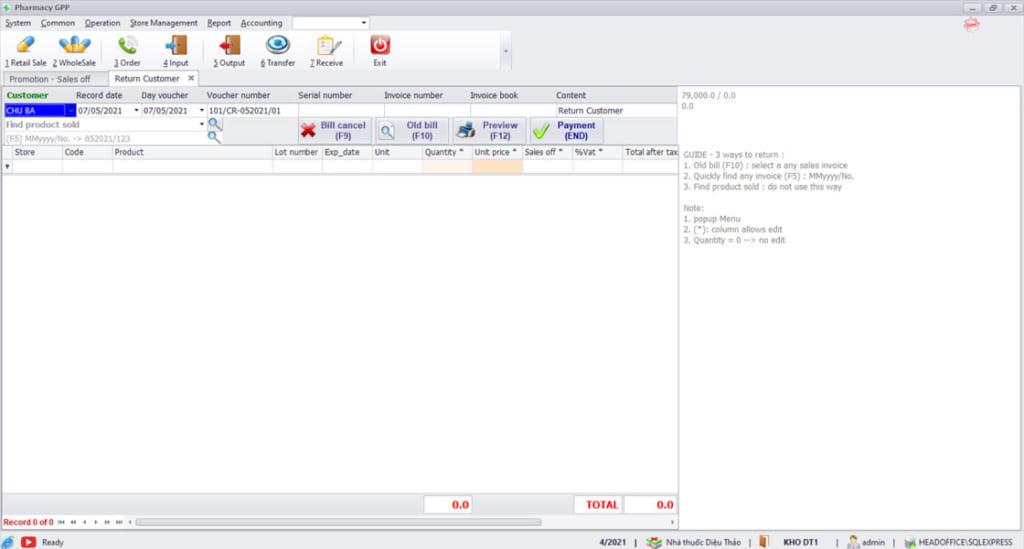Click the Payment (END) button

pyautogui.click(x=566, y=130)
